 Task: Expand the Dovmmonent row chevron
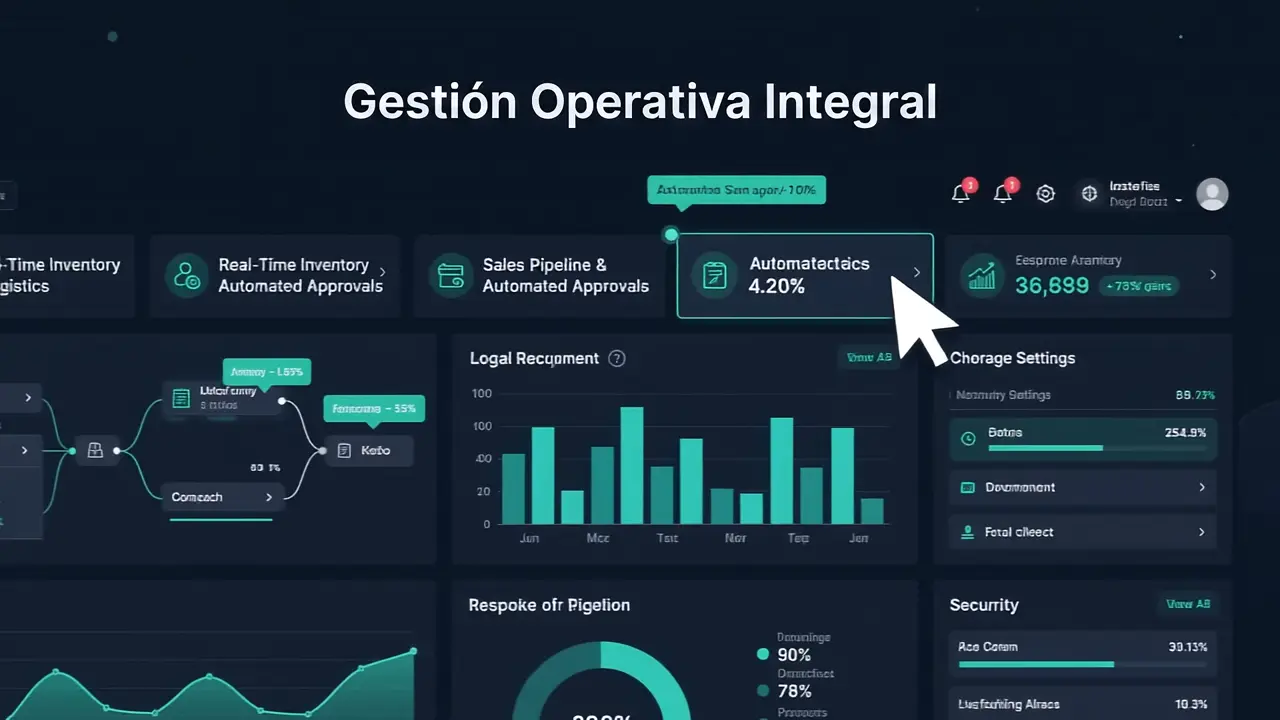pyautogui.click(x=1201, y=487)
